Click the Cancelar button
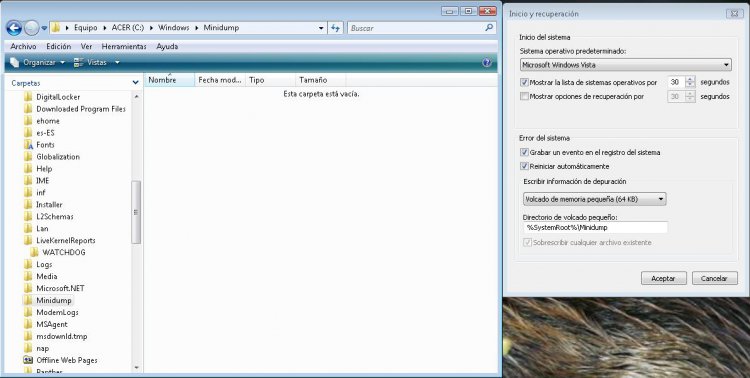Image resolution: width=750 pixels, height=378 pixels. 715,278
